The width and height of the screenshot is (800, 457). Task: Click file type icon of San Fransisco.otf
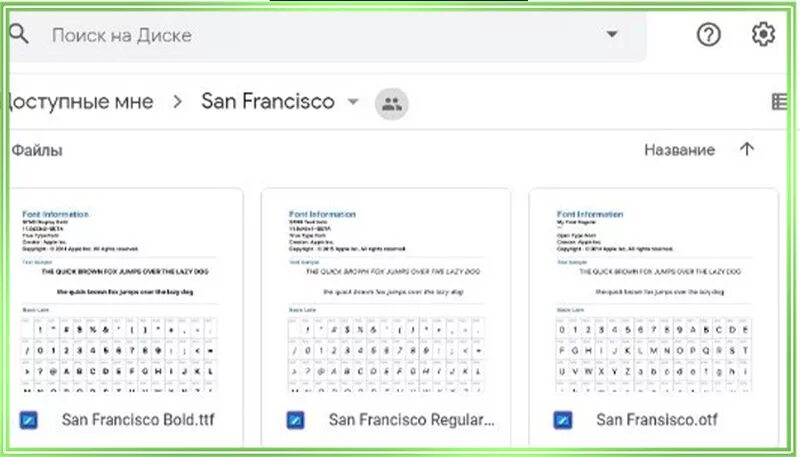tap(563, 420)
